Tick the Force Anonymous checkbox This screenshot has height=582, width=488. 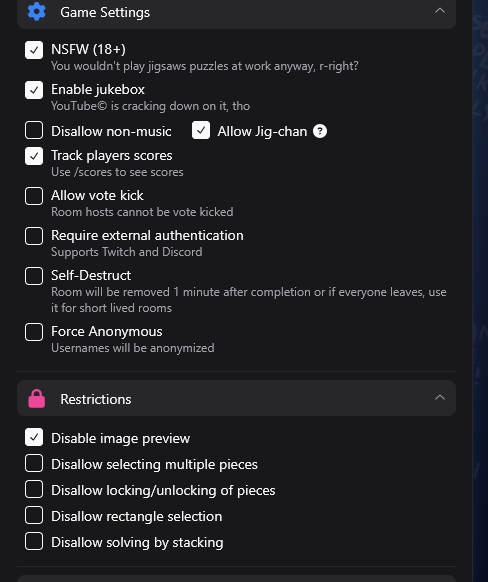[34, 332]
